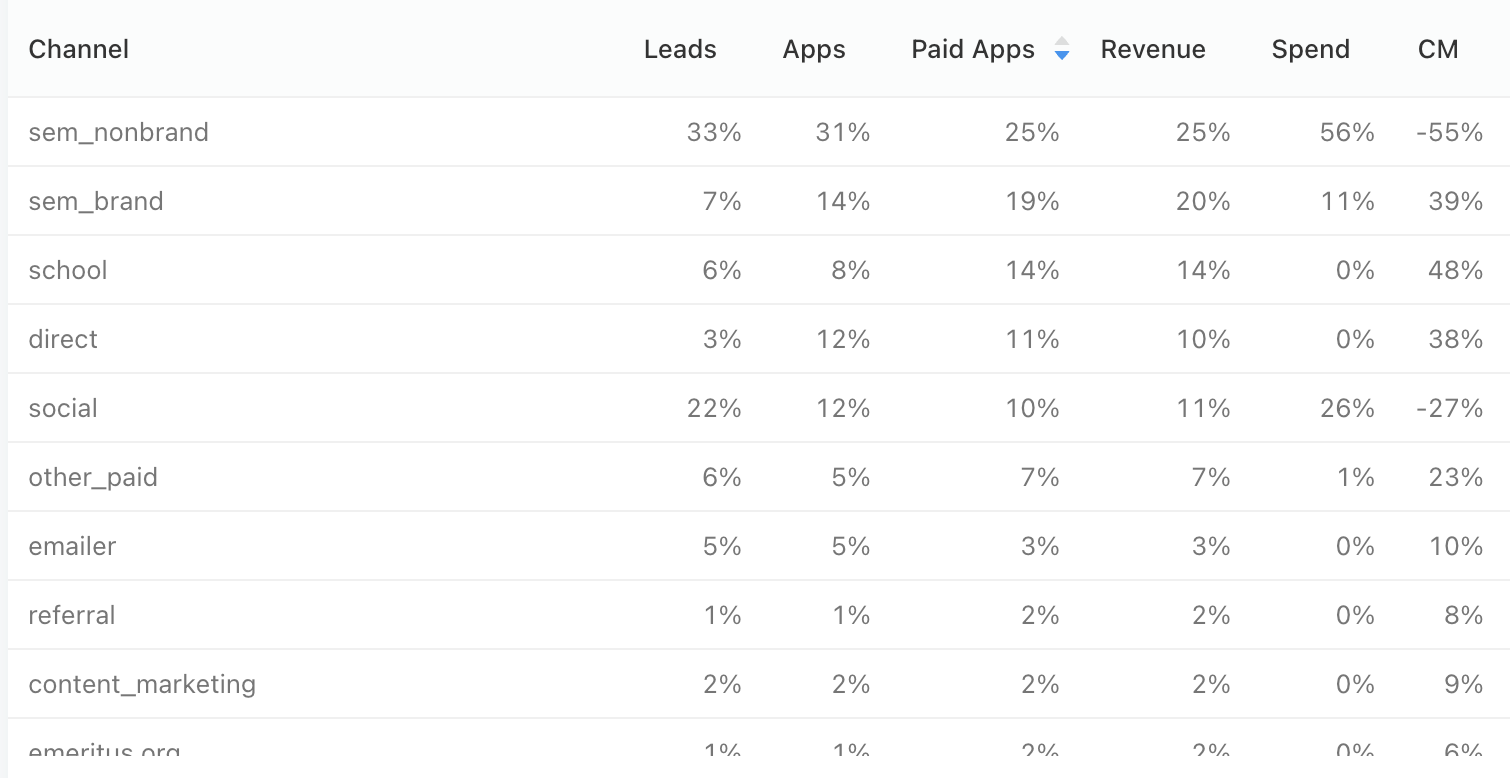1510x778 pixels.
Task: Select the social channel row
Action: coord(759,408)
